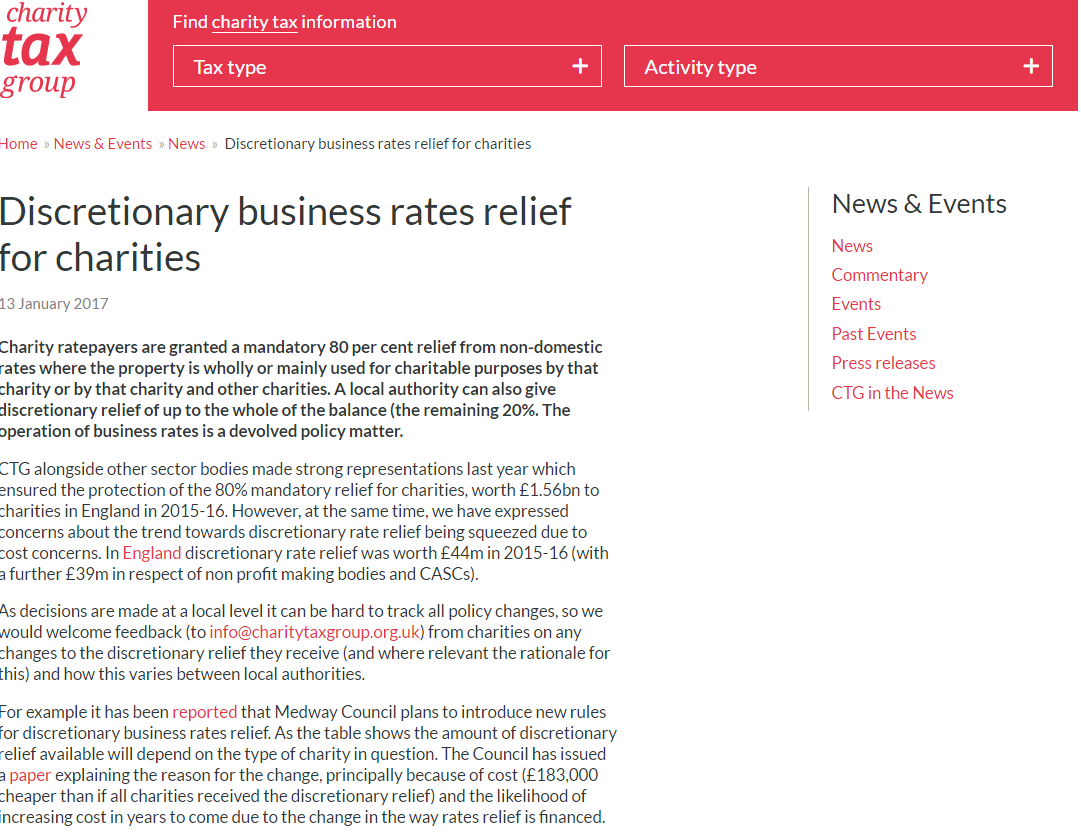The image size is (1081, 833).
Task: Select News in the sidebar
Action: (852, 245)
